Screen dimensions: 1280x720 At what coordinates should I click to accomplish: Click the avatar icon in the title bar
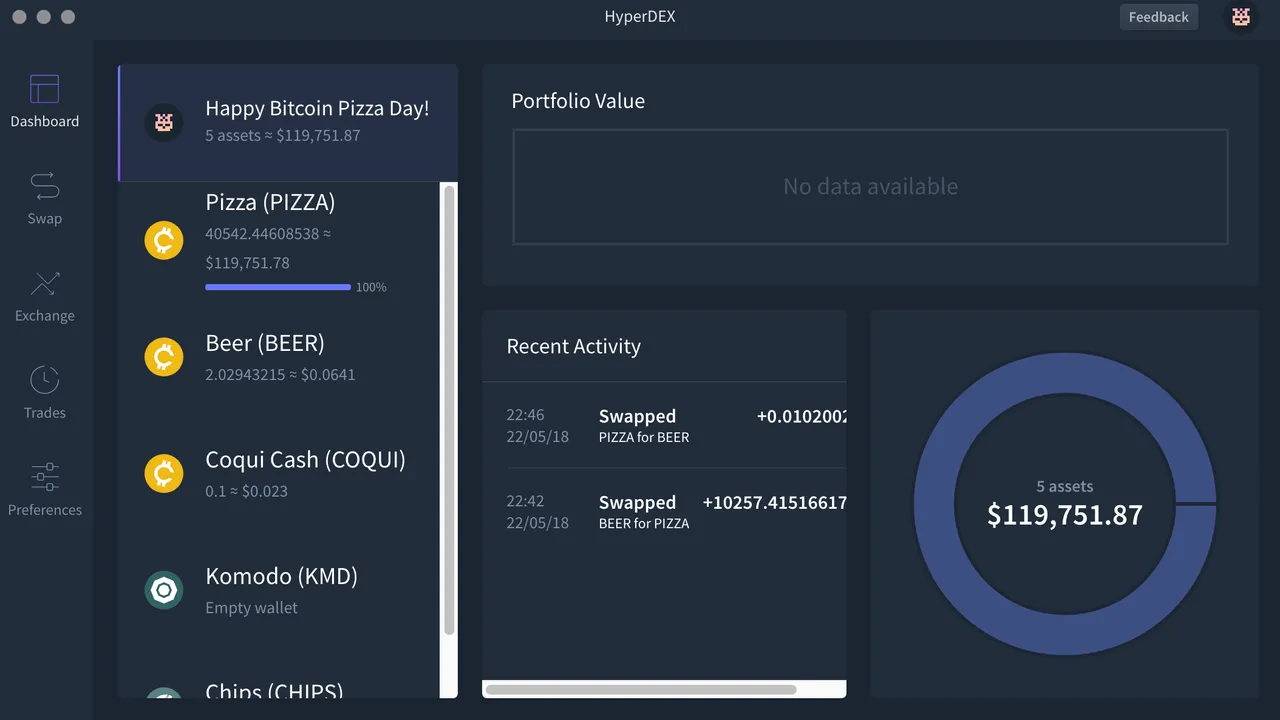[1241, 17]
